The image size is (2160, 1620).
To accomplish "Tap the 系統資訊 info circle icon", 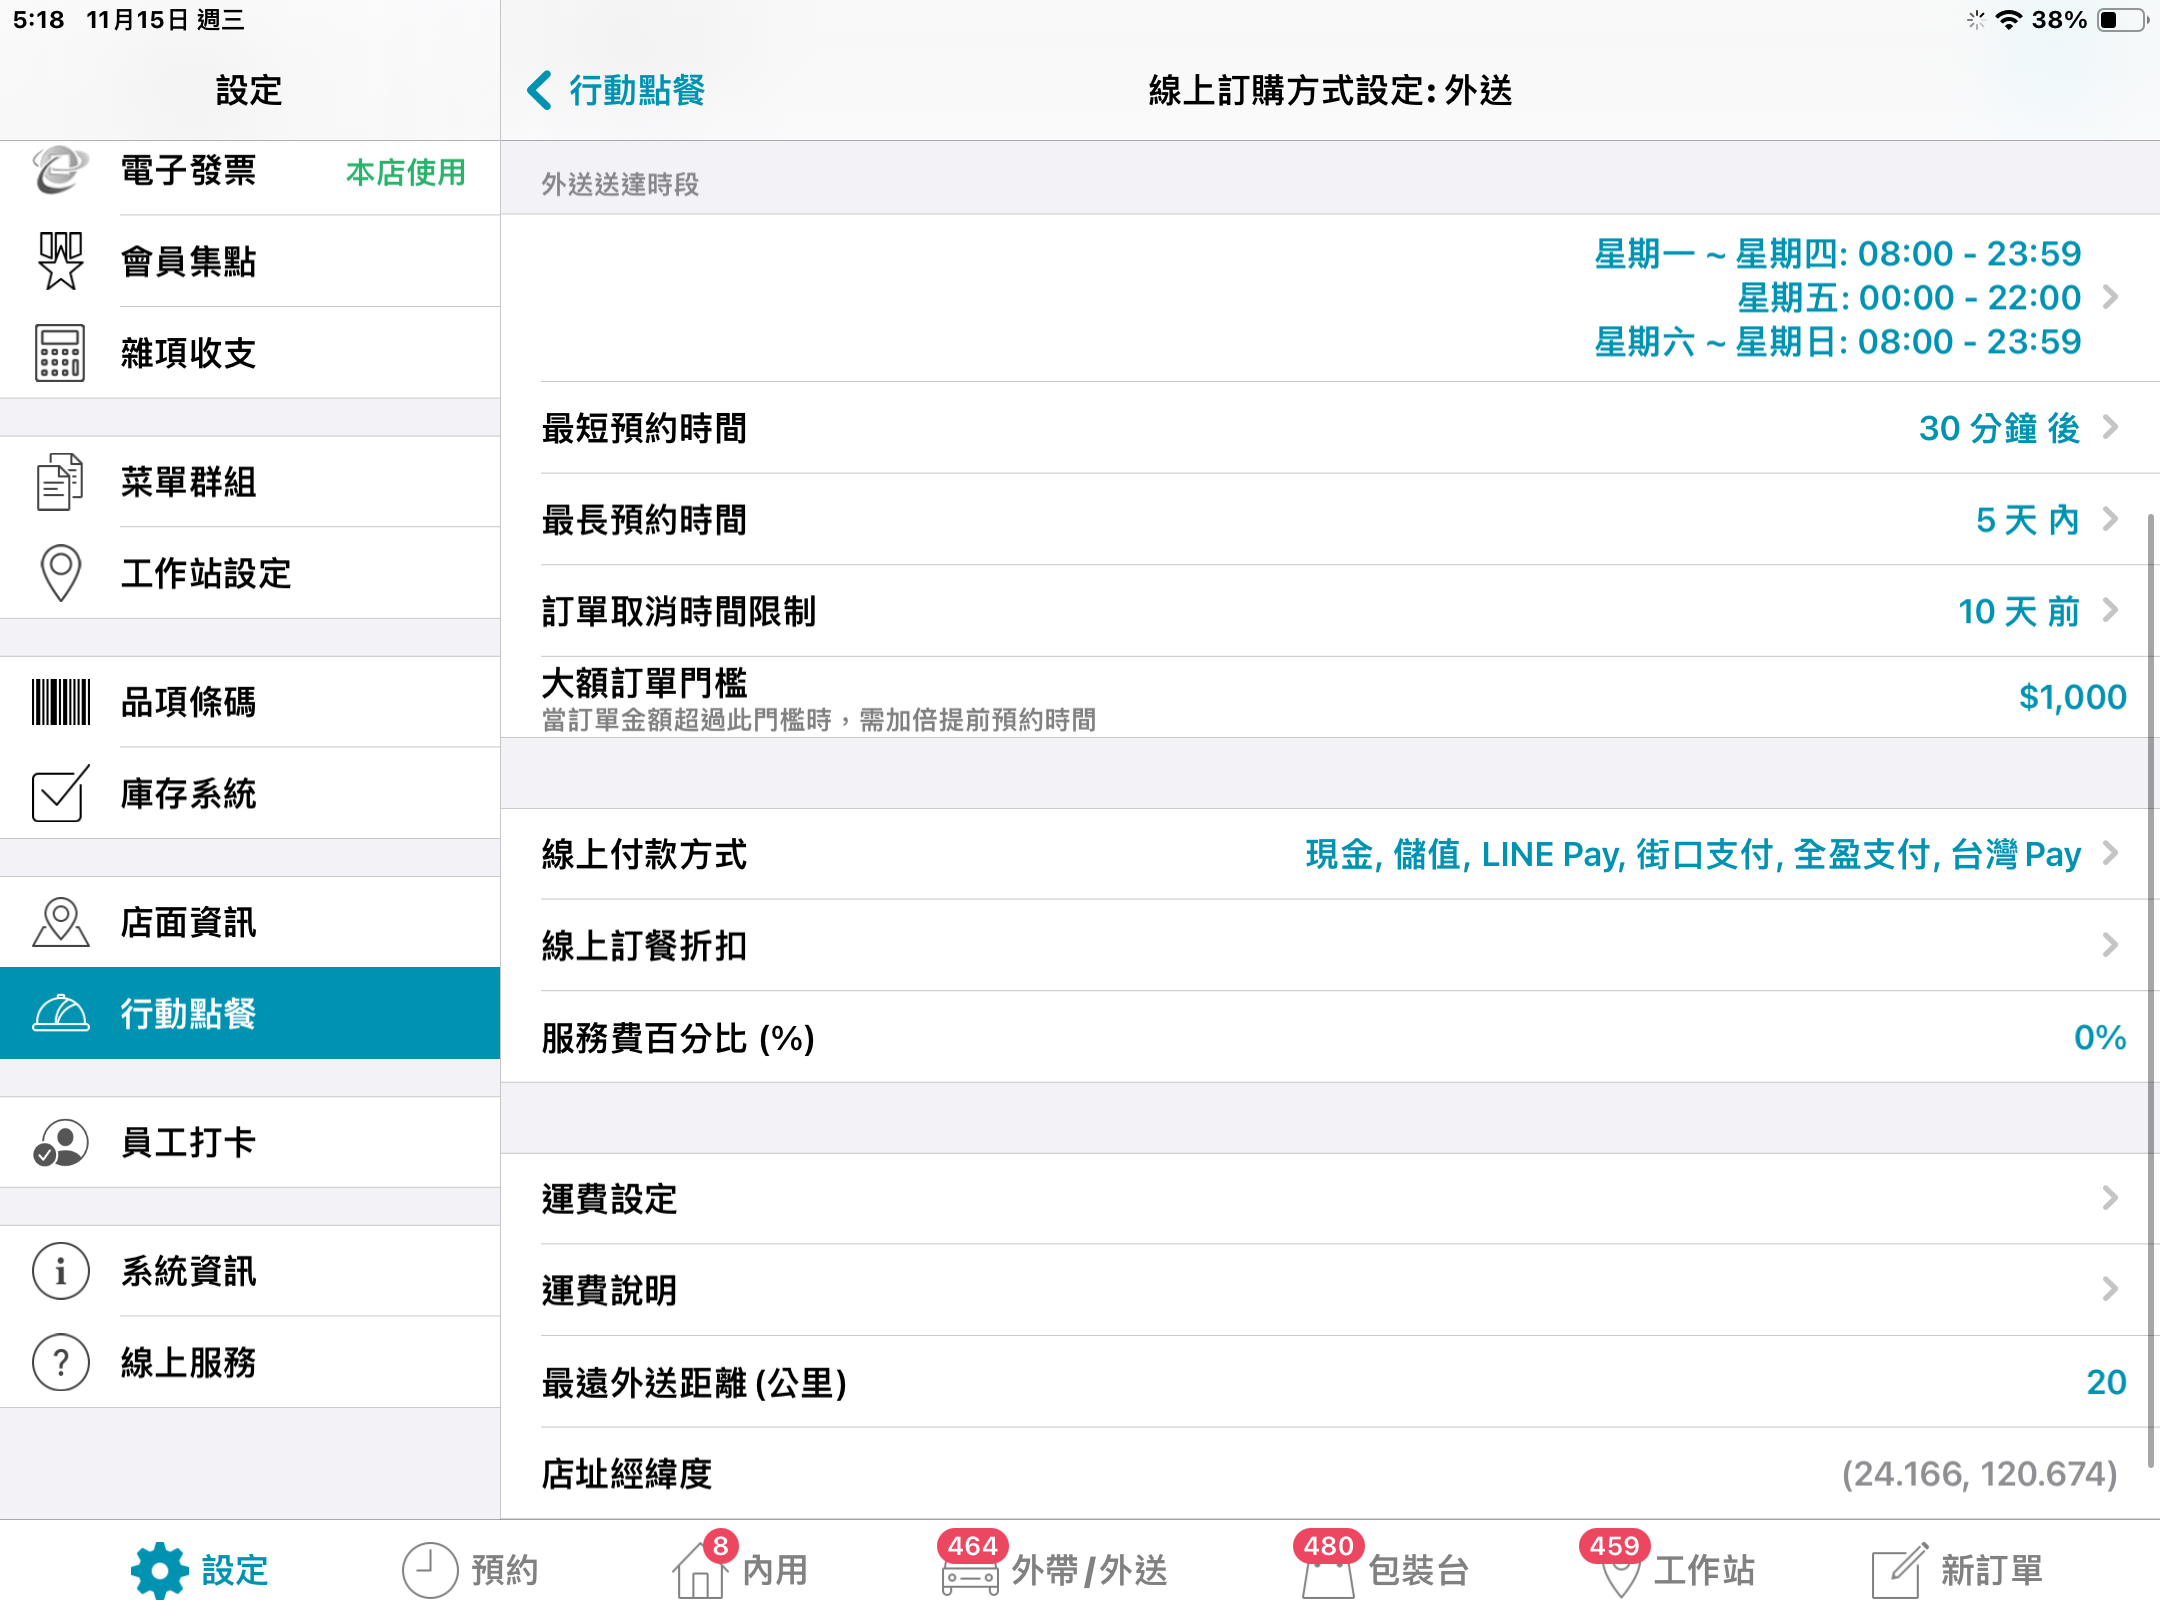I will 60,1271.
